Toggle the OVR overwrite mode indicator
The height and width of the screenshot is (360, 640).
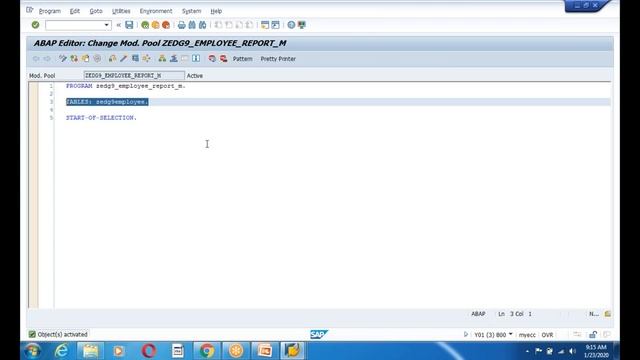point(547,335)
